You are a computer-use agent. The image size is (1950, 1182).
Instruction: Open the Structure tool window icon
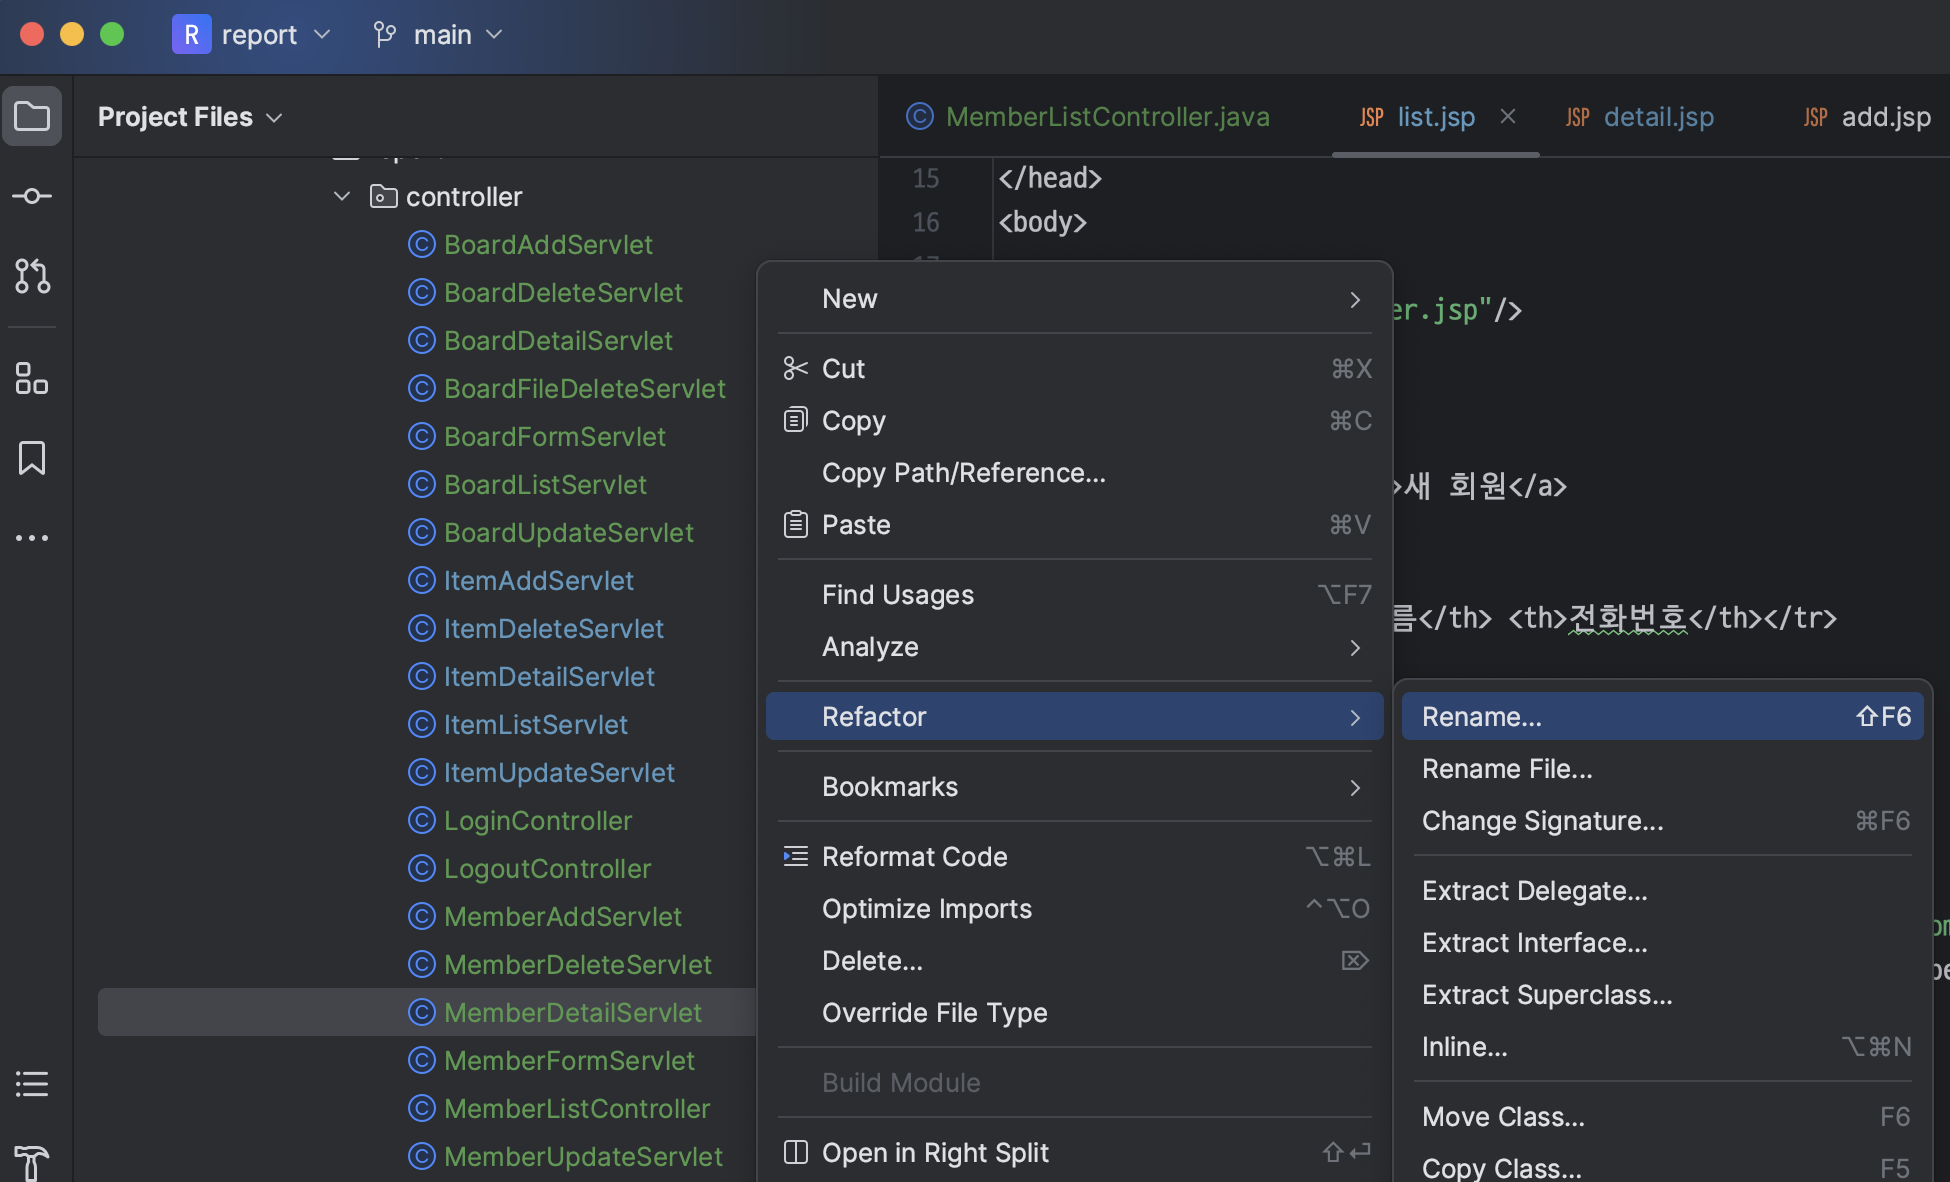pos(32,378)
